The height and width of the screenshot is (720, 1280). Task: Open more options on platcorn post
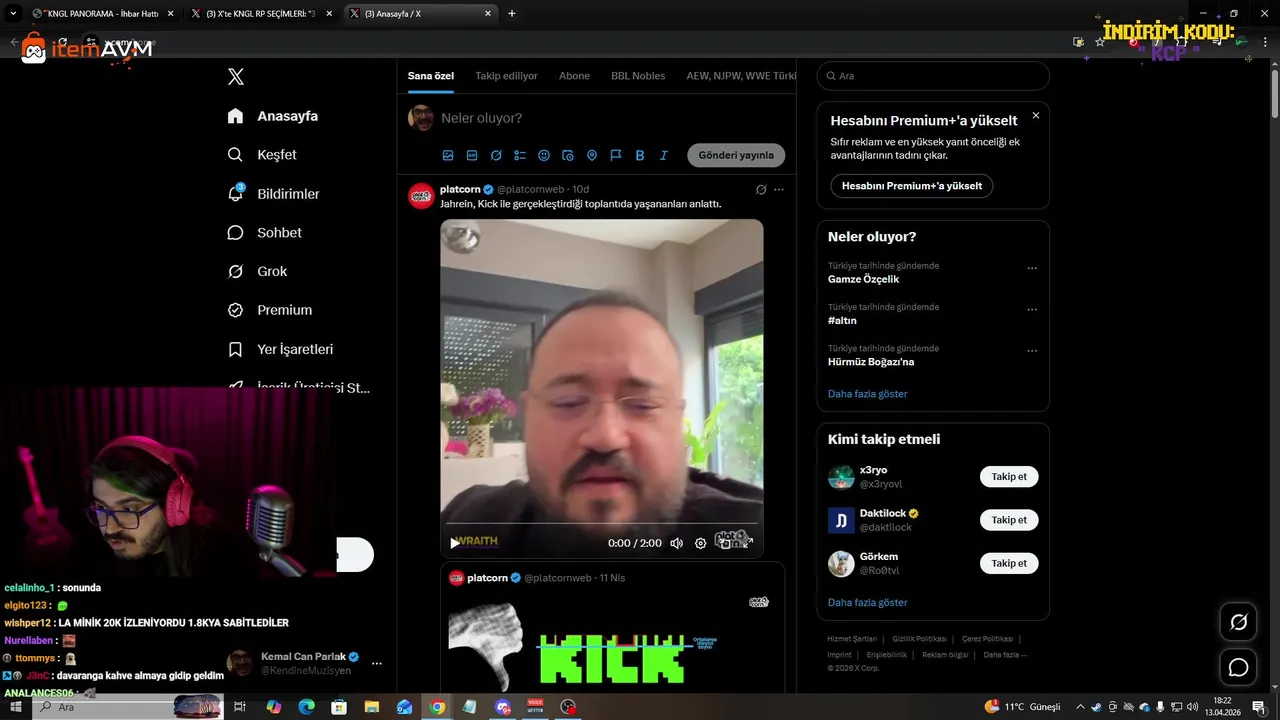(x=779, y=189)
